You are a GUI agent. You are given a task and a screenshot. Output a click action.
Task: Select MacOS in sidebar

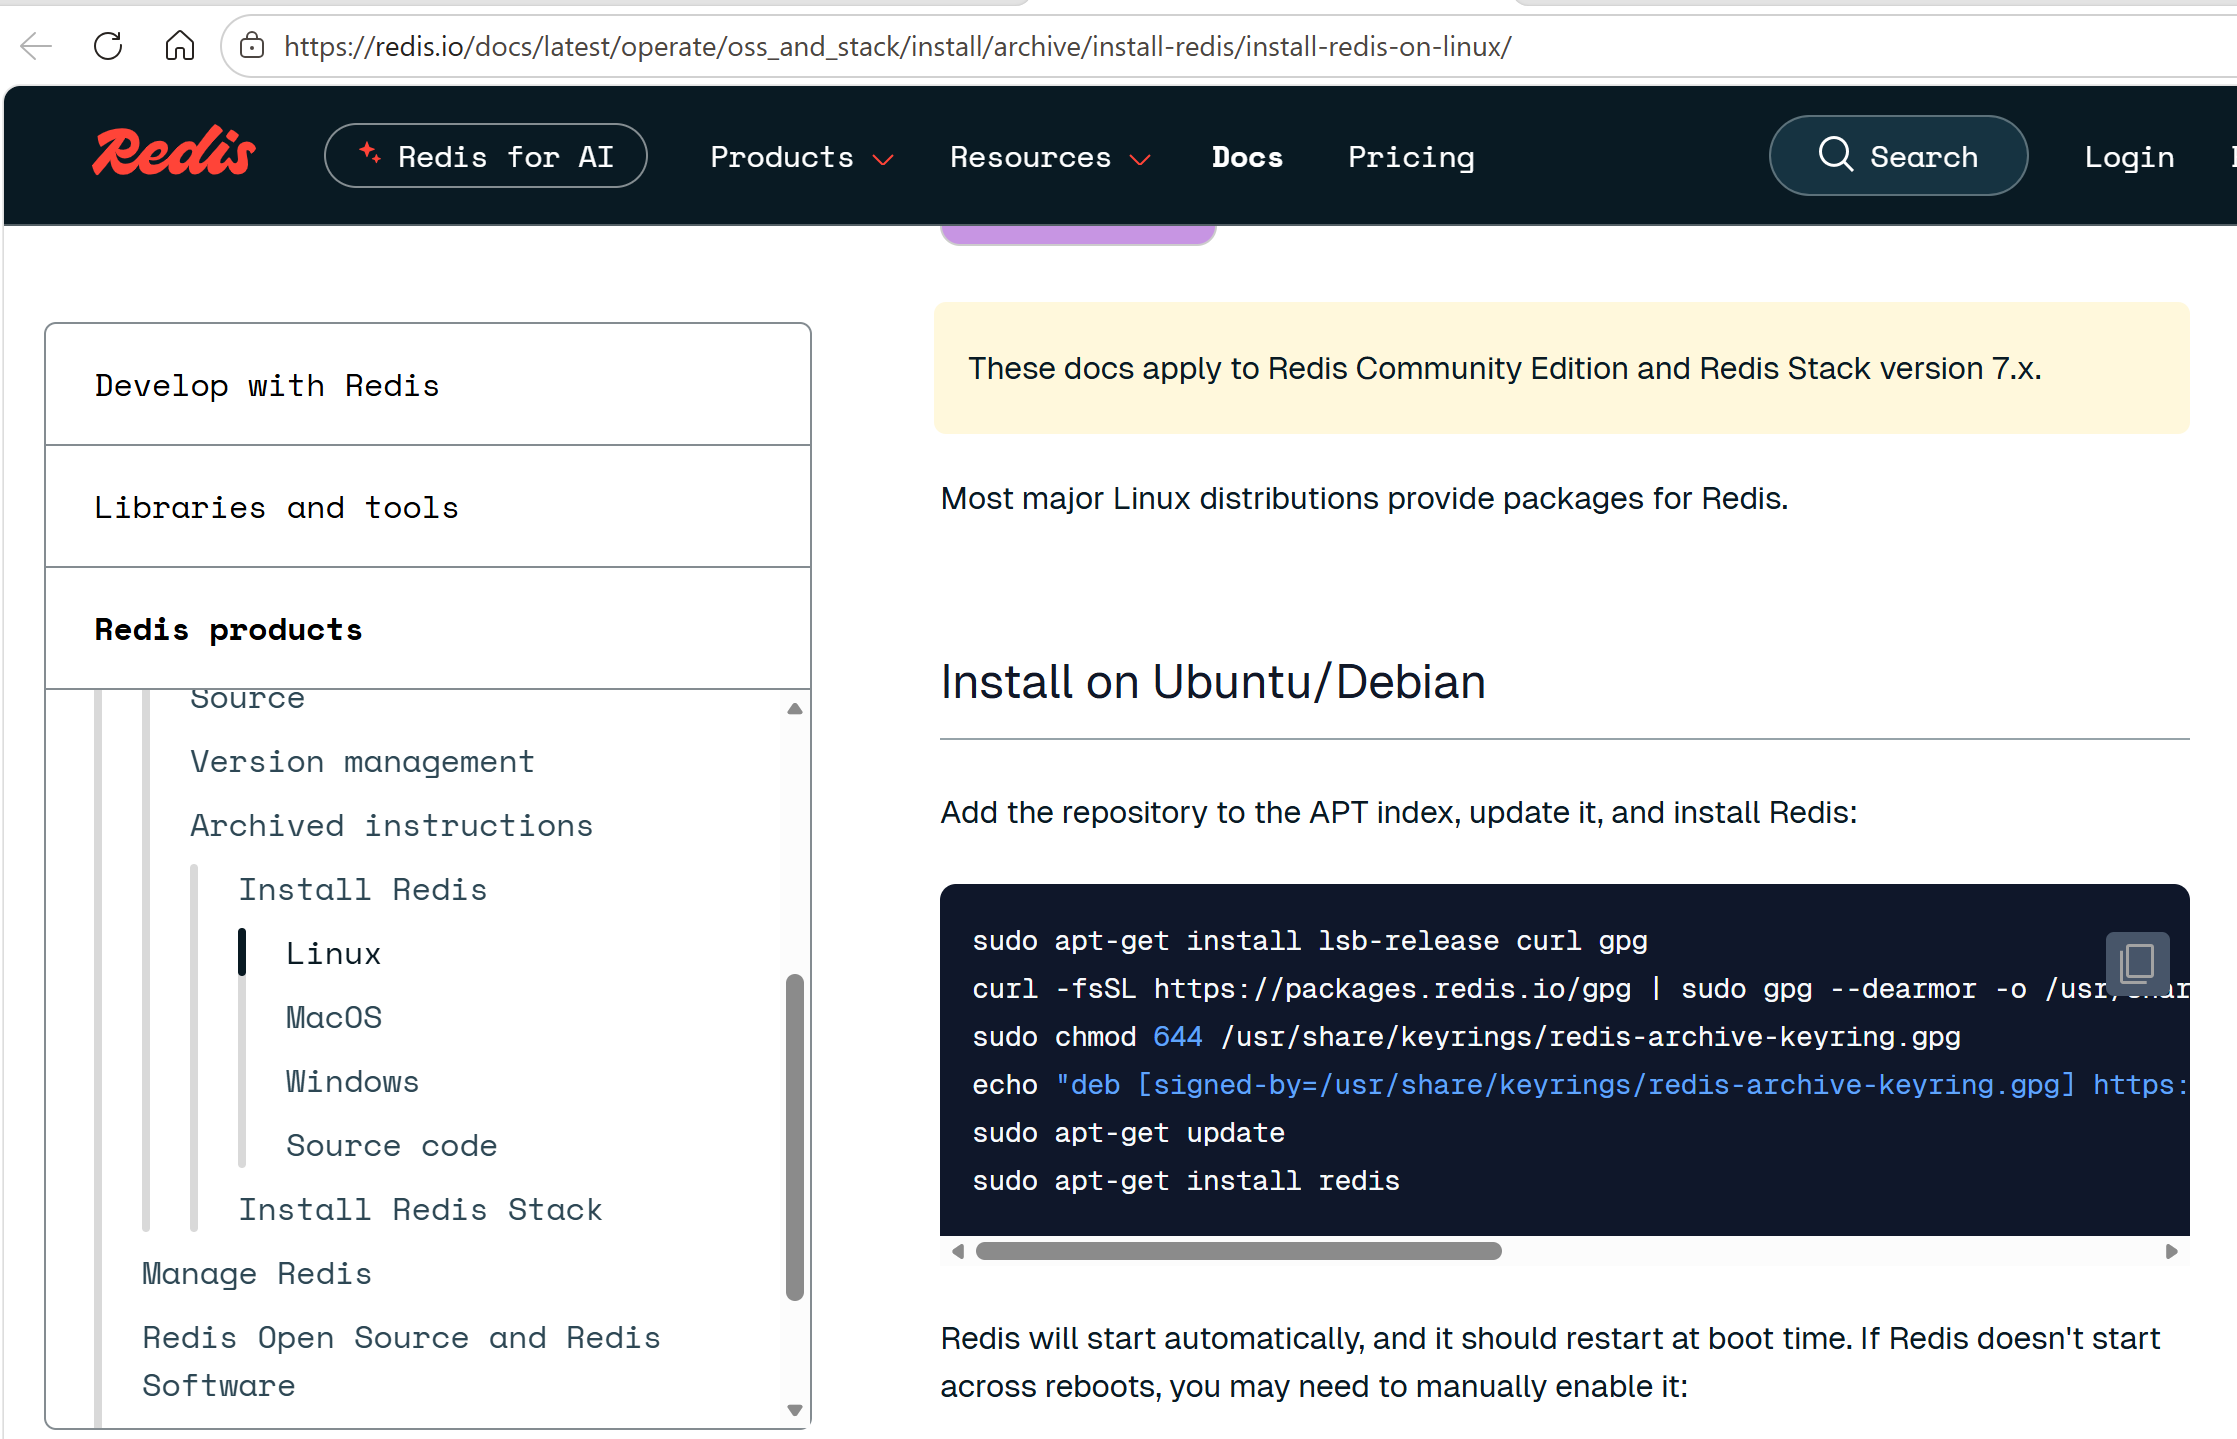pyautogui.click(x=334, y=1018)
